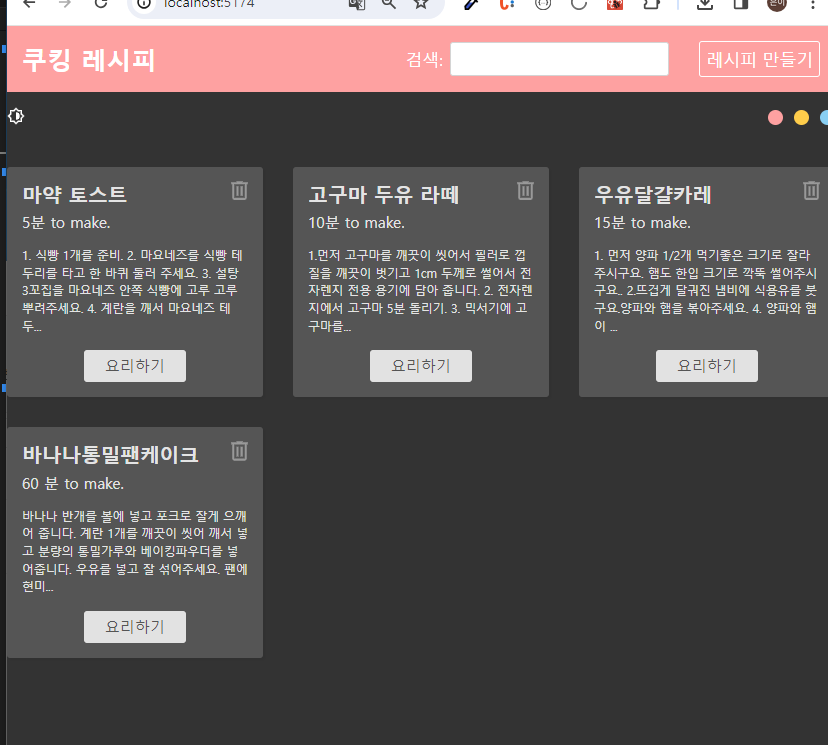View site information icon in address bar

tap(144, 4)
